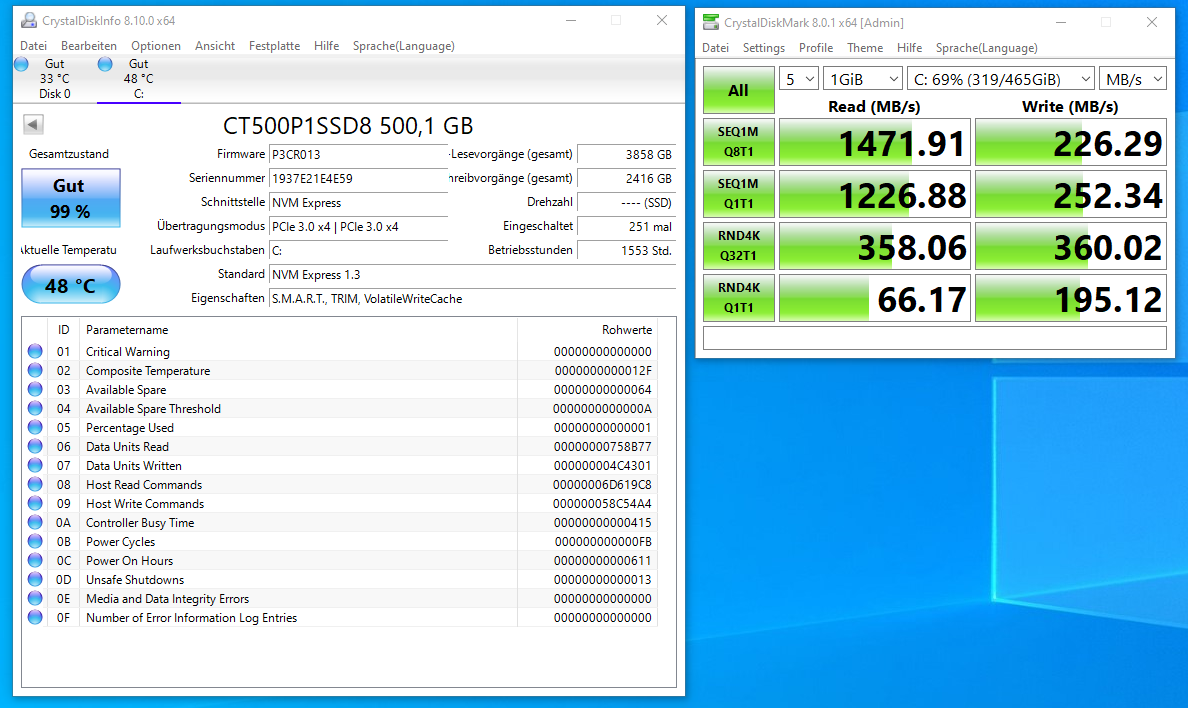1188x708 pixels.
Task: Select the Disk 0 status orb at 33 °C
Action: click(x=21, y=64)
